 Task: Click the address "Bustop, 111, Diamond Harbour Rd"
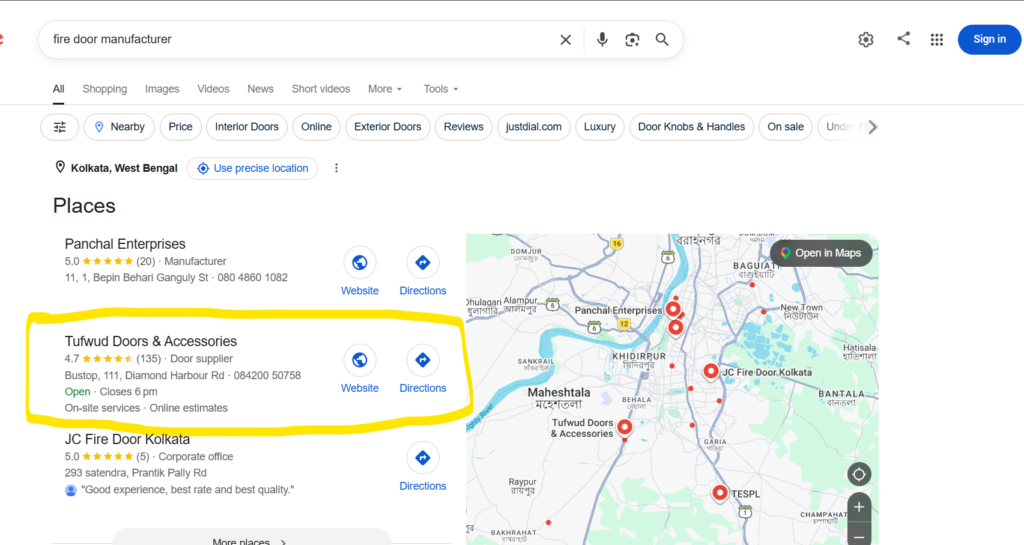(144, 375)
